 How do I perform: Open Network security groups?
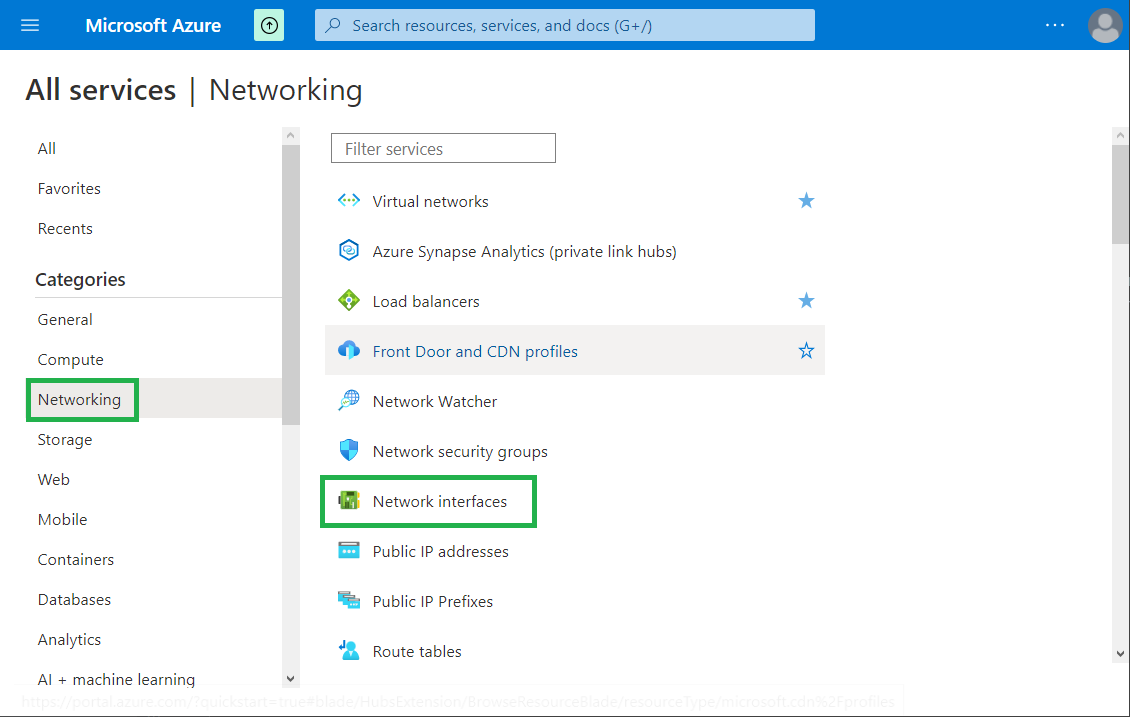tap(460, 451)
